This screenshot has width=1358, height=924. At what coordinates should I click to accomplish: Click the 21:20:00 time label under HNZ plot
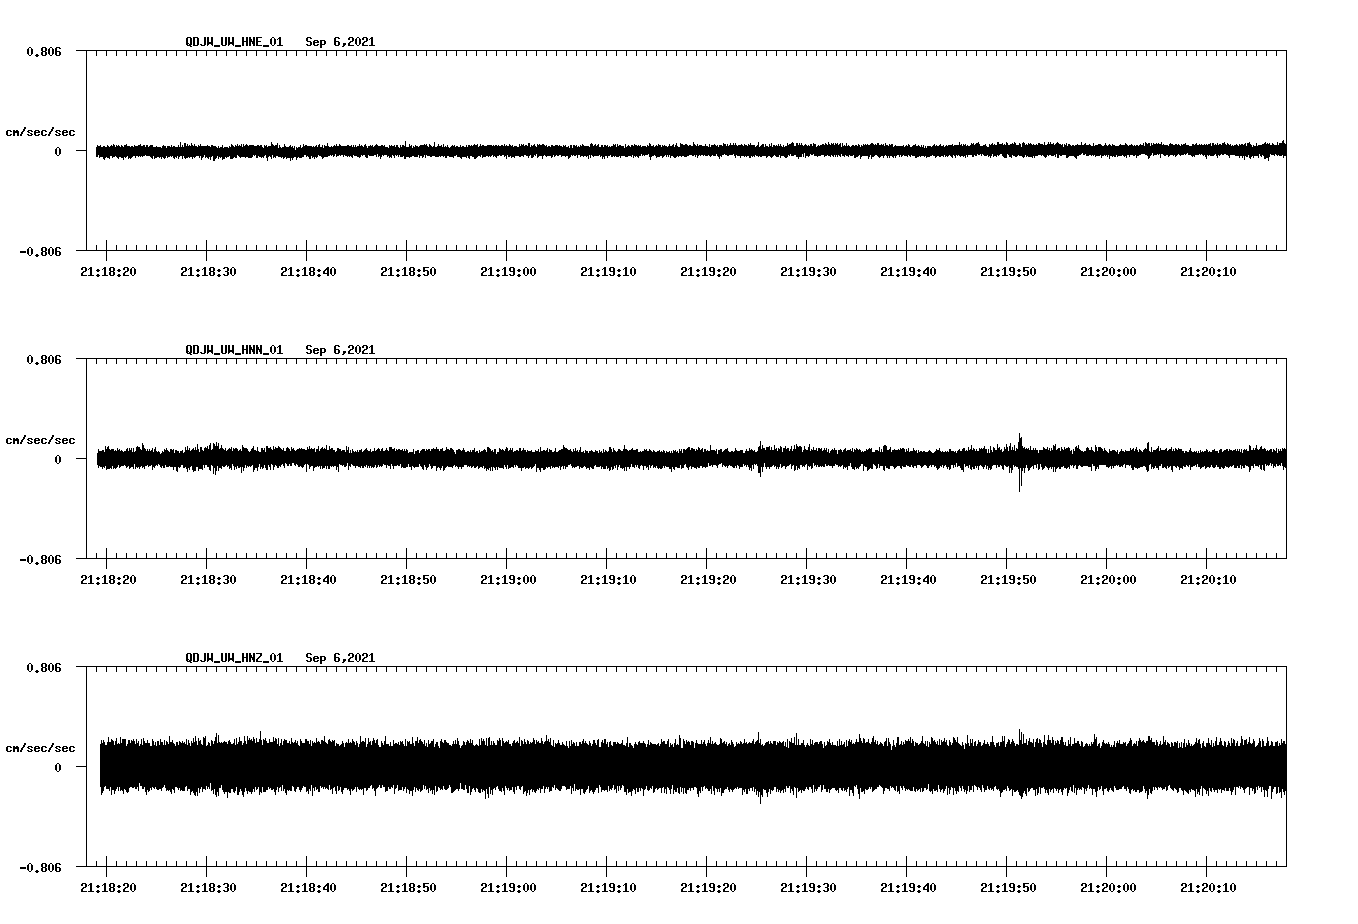pos(1108,888)
